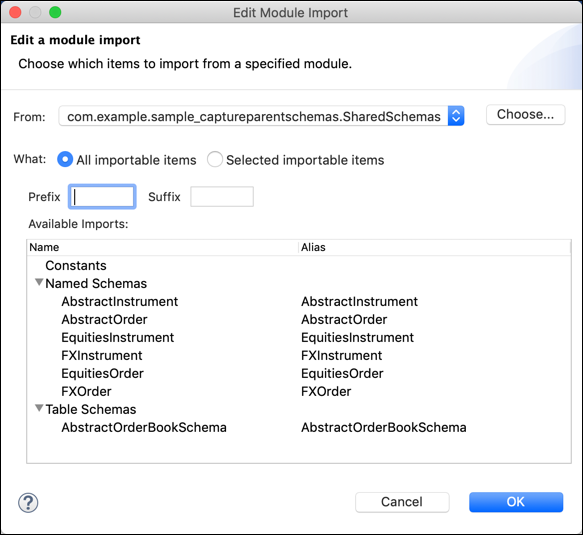Screen dimensions: 583x535
Task: Select the Constants tree item
Action: tap(76, 265)
